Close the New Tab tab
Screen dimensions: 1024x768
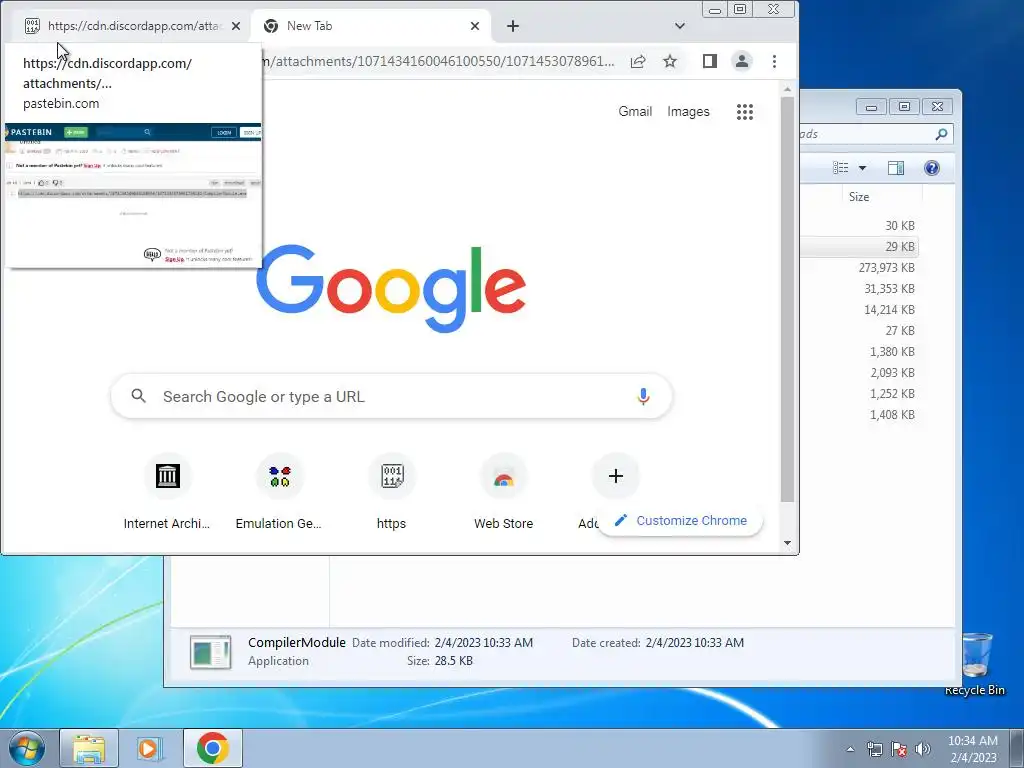click(x=475, y=26)
